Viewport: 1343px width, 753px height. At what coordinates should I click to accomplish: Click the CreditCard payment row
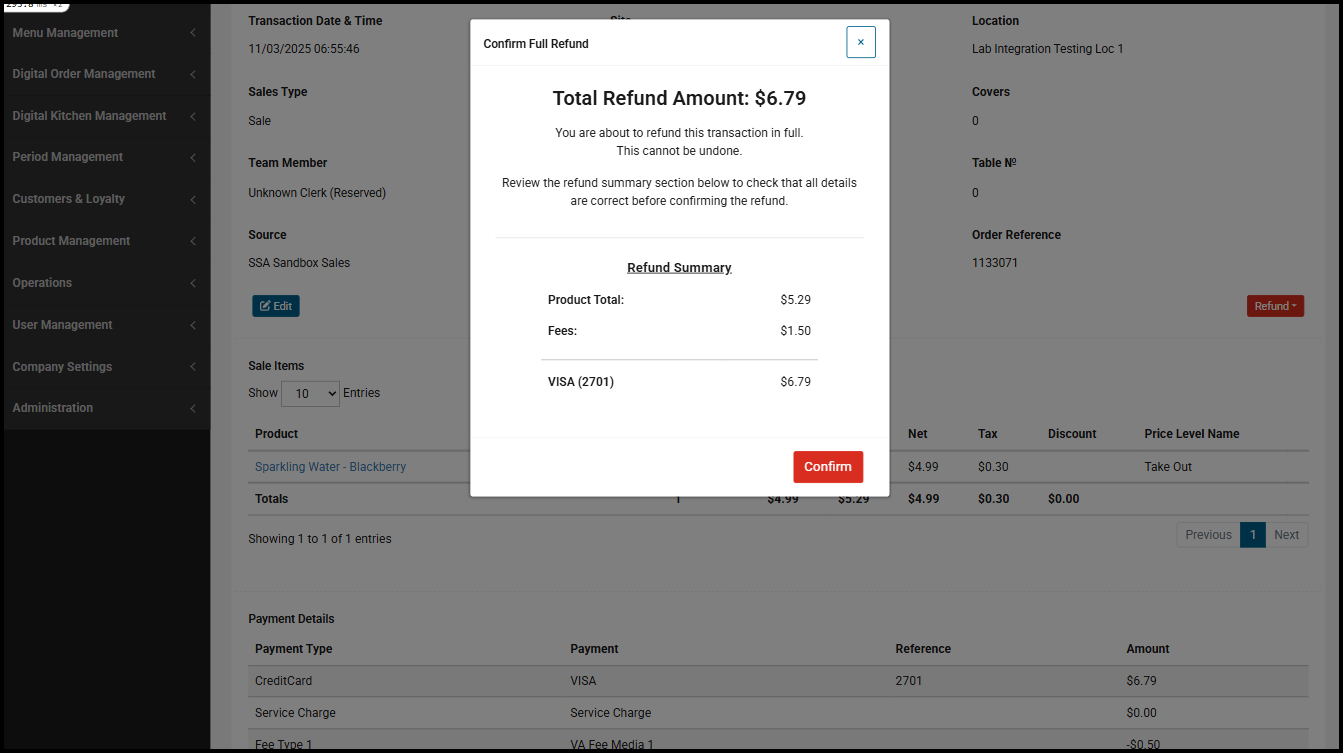[x=283, y=681]
